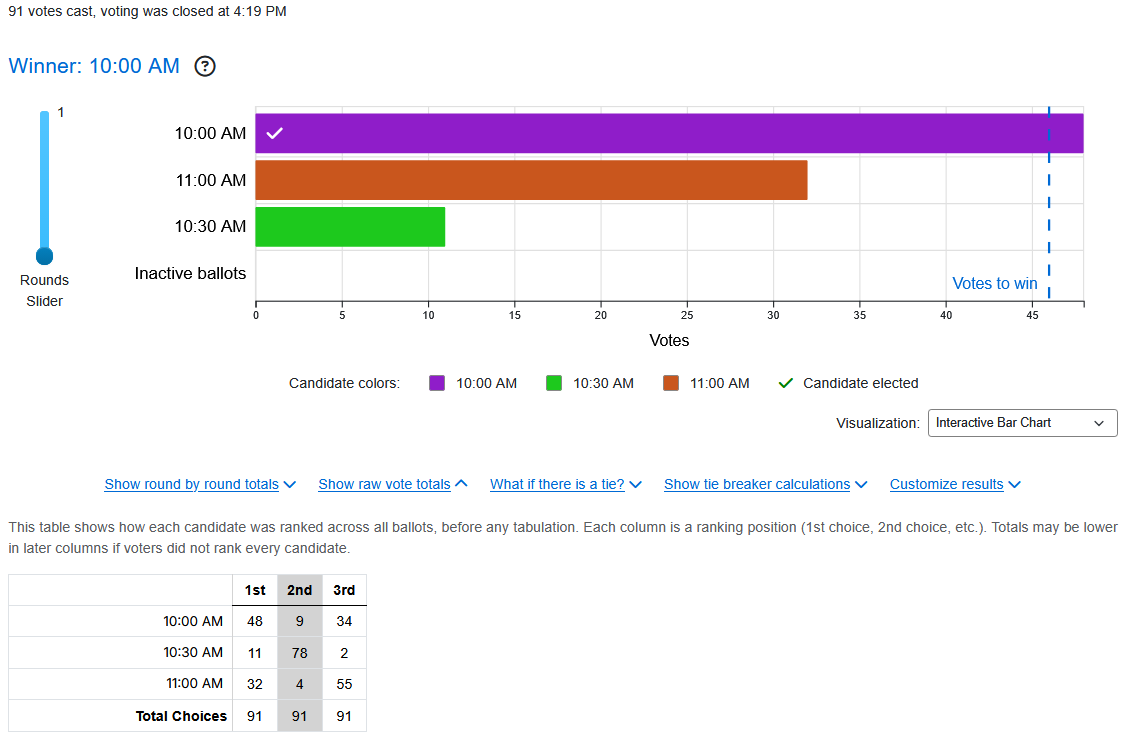Image resolution: width=1129 pixels, height=738 pixels.
Task: Click the 11:00 AM label beside chart bar
Action: pos(211,180)
